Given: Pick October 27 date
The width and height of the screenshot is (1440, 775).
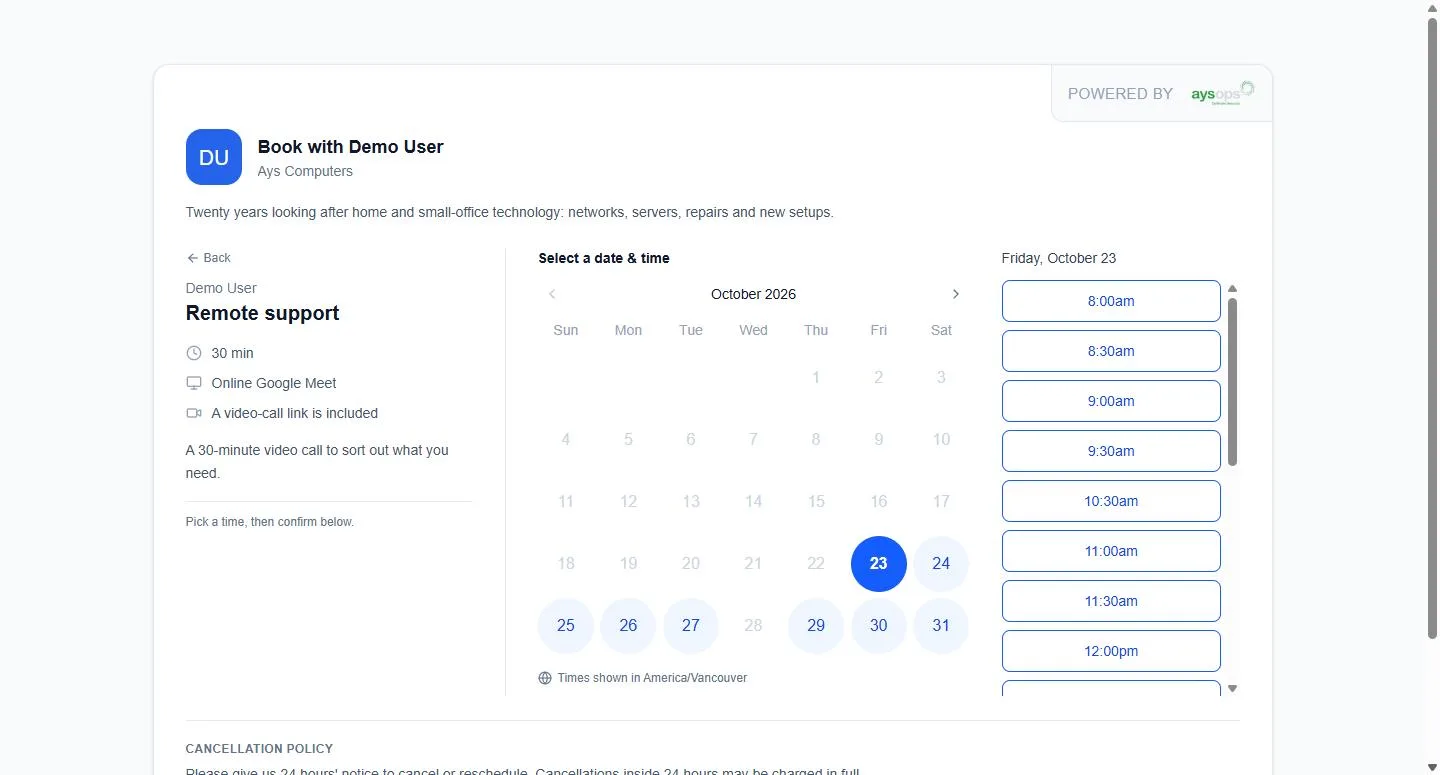Looking at the screenshot, I should coord(691,626).
